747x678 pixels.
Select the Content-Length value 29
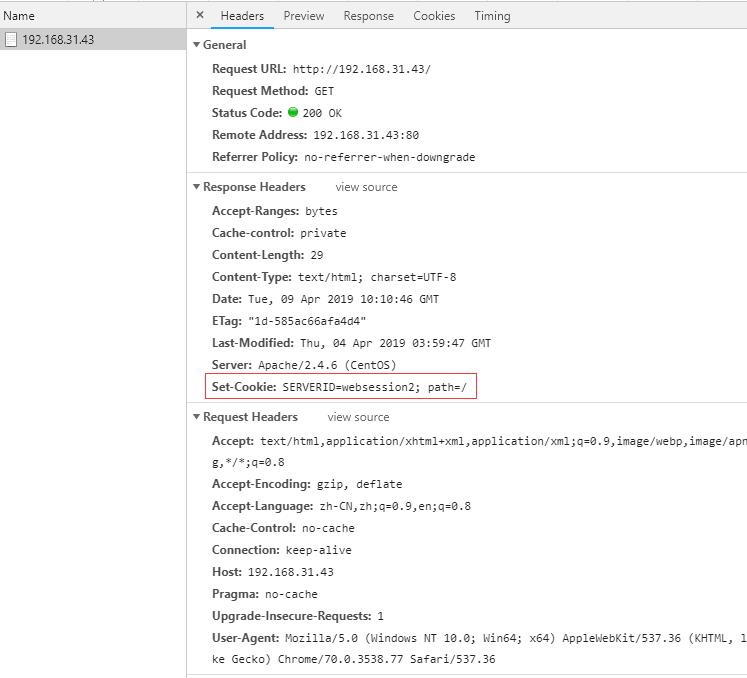(317, 255)
